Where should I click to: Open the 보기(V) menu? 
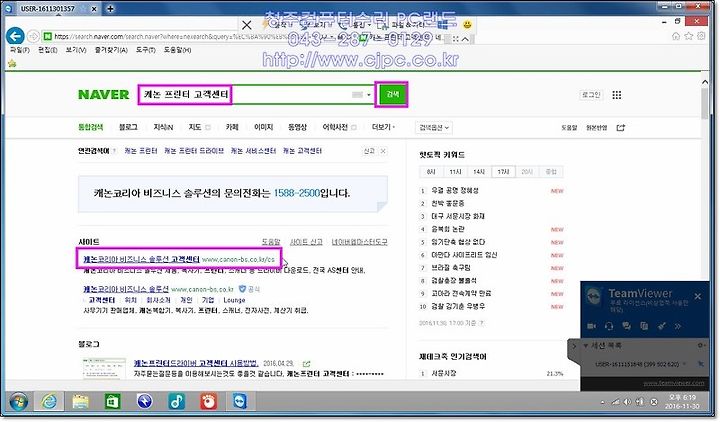[x=76, y=50]
